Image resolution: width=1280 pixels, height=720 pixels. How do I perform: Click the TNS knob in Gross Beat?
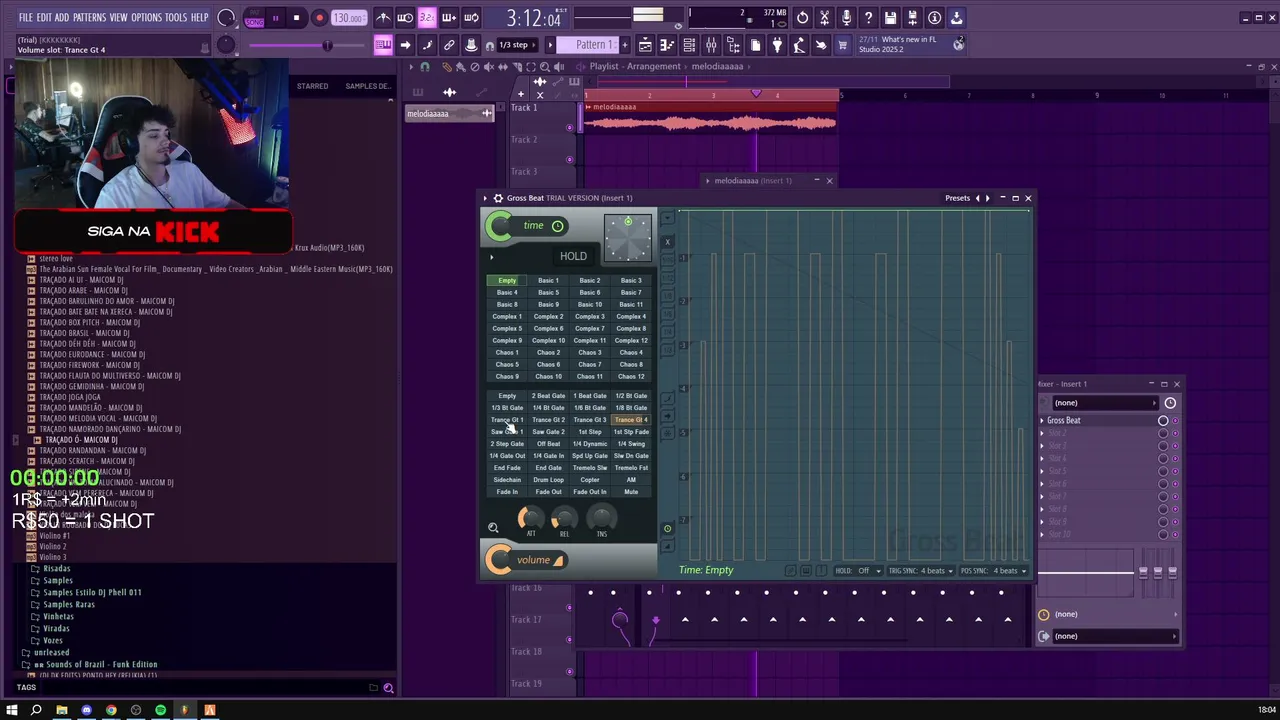601,518
